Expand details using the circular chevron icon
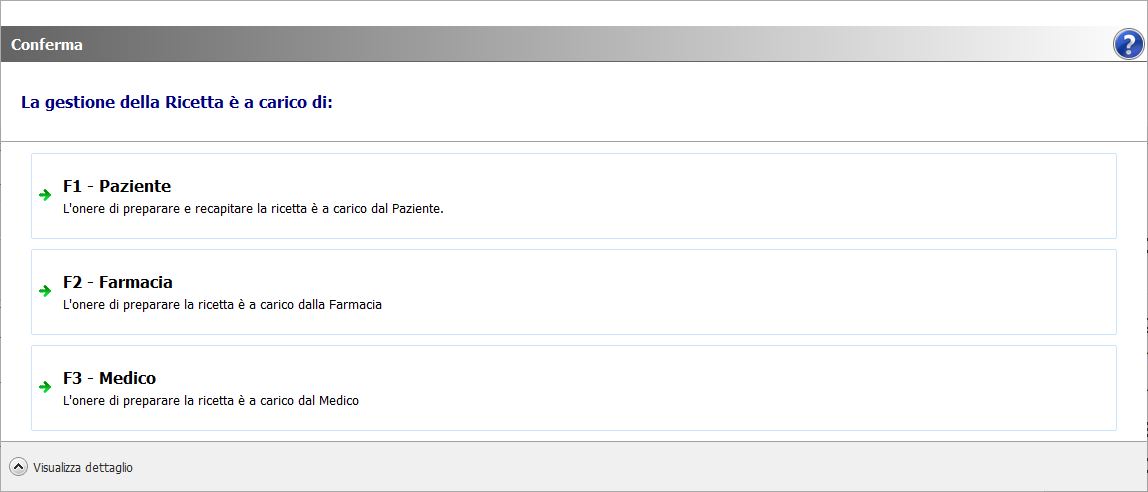The width and height of the screenshot is (1148, 492). [18, 467]
